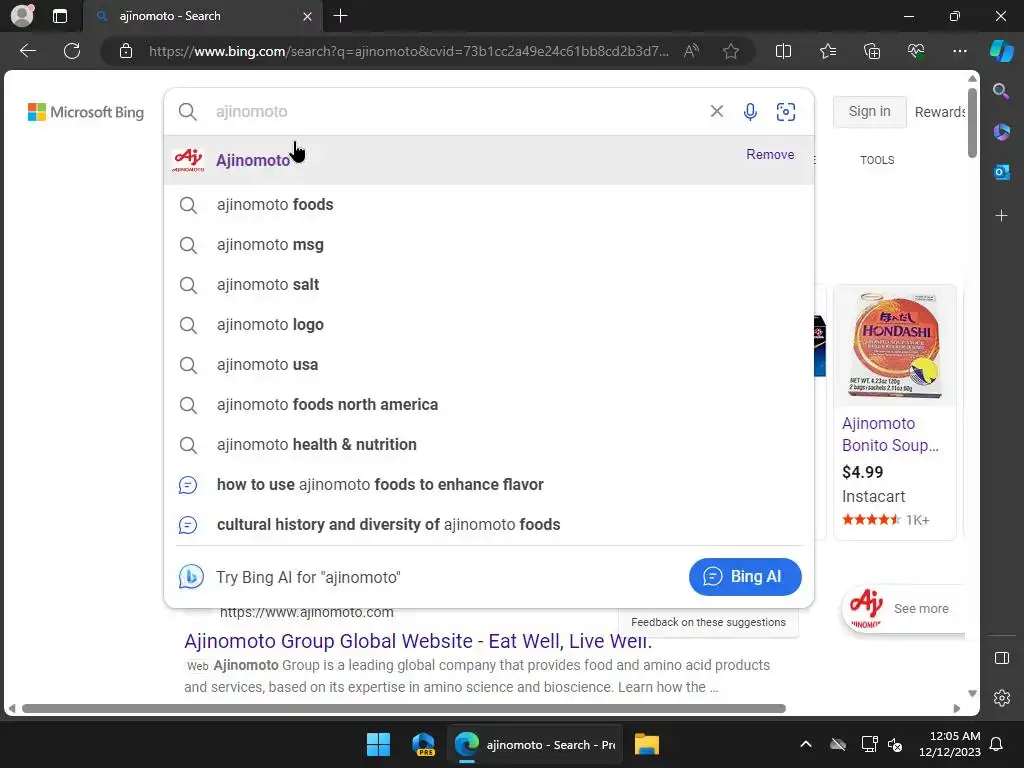Open Copilot icon in Edge toolbar
The height and width of the screenshot is (768, 1024).
click(x=1001, y=51)
